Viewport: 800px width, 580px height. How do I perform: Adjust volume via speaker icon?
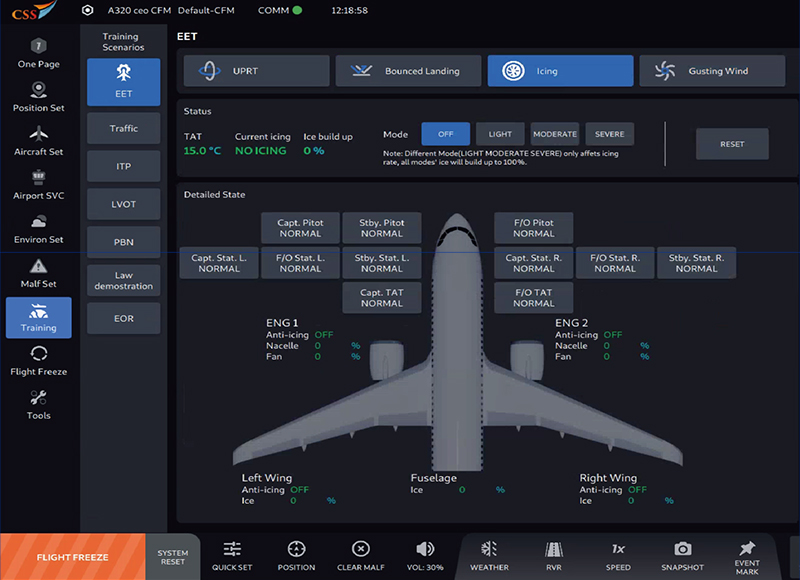(425, 549)
